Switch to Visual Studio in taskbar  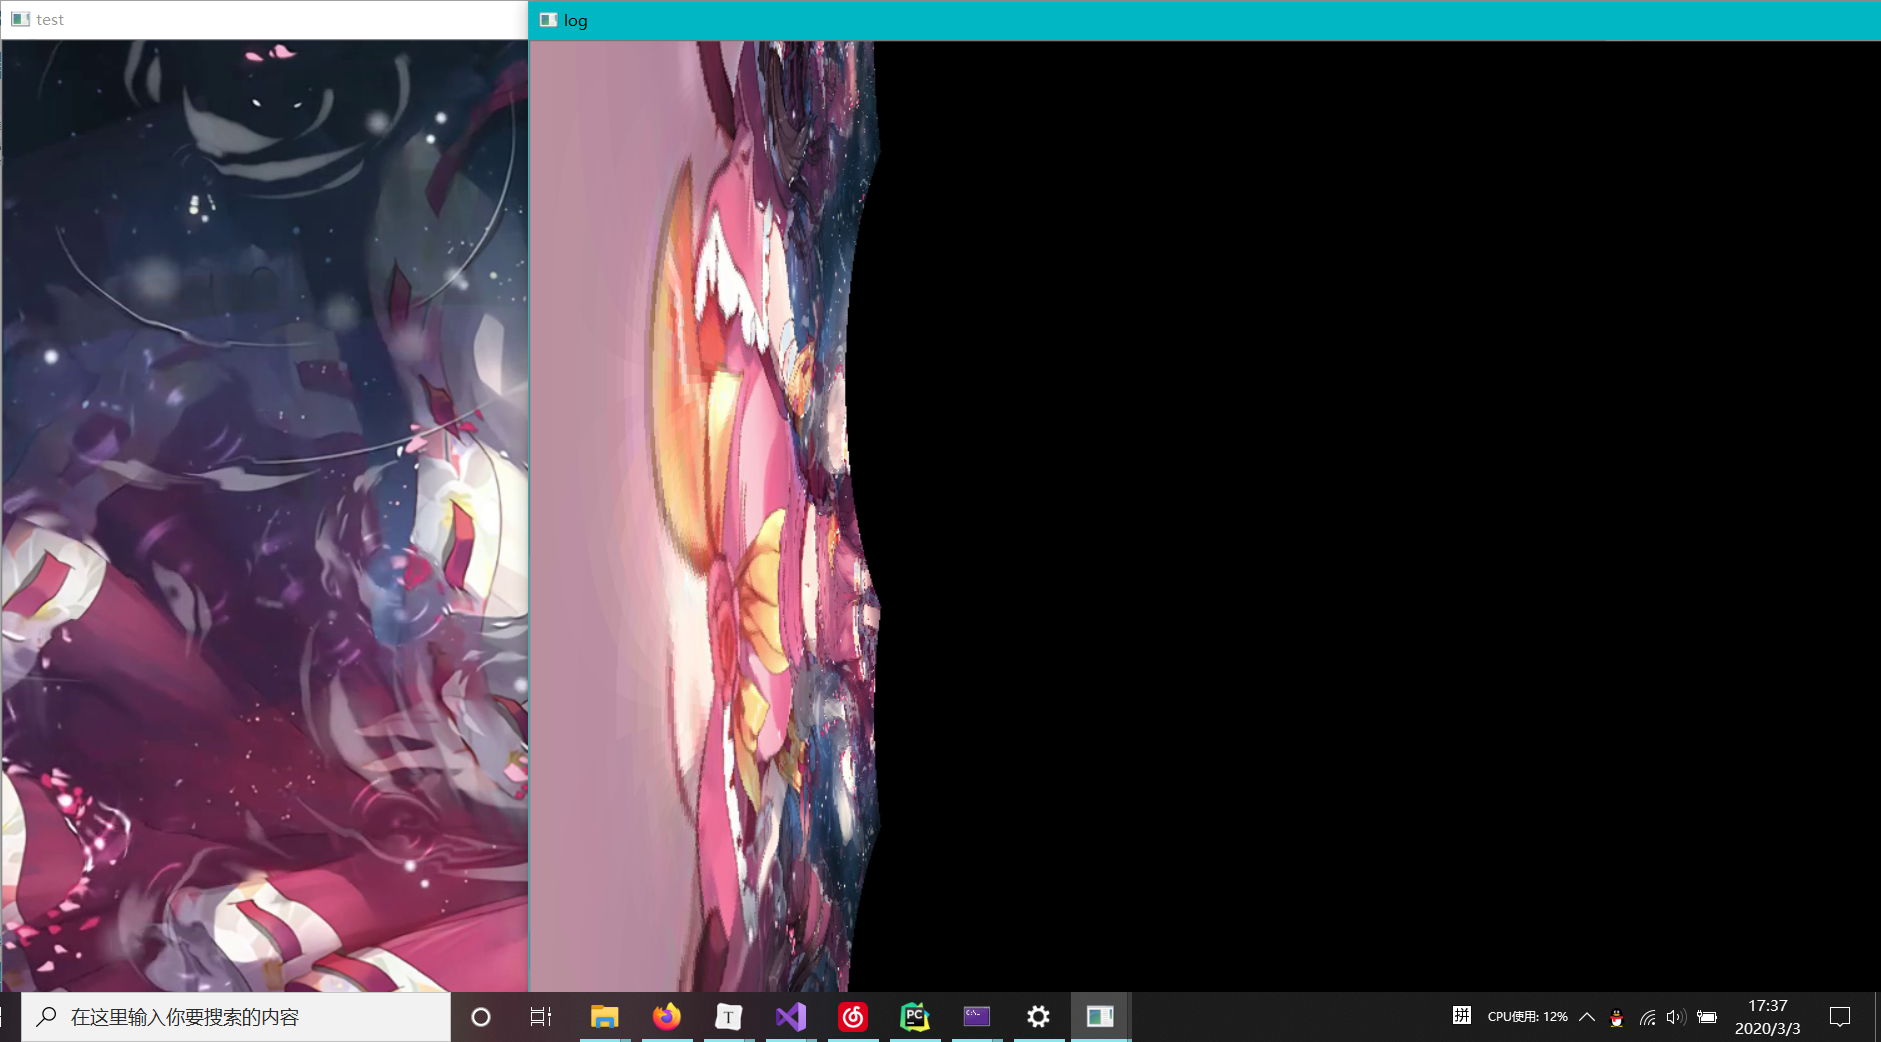(790, 1017)
